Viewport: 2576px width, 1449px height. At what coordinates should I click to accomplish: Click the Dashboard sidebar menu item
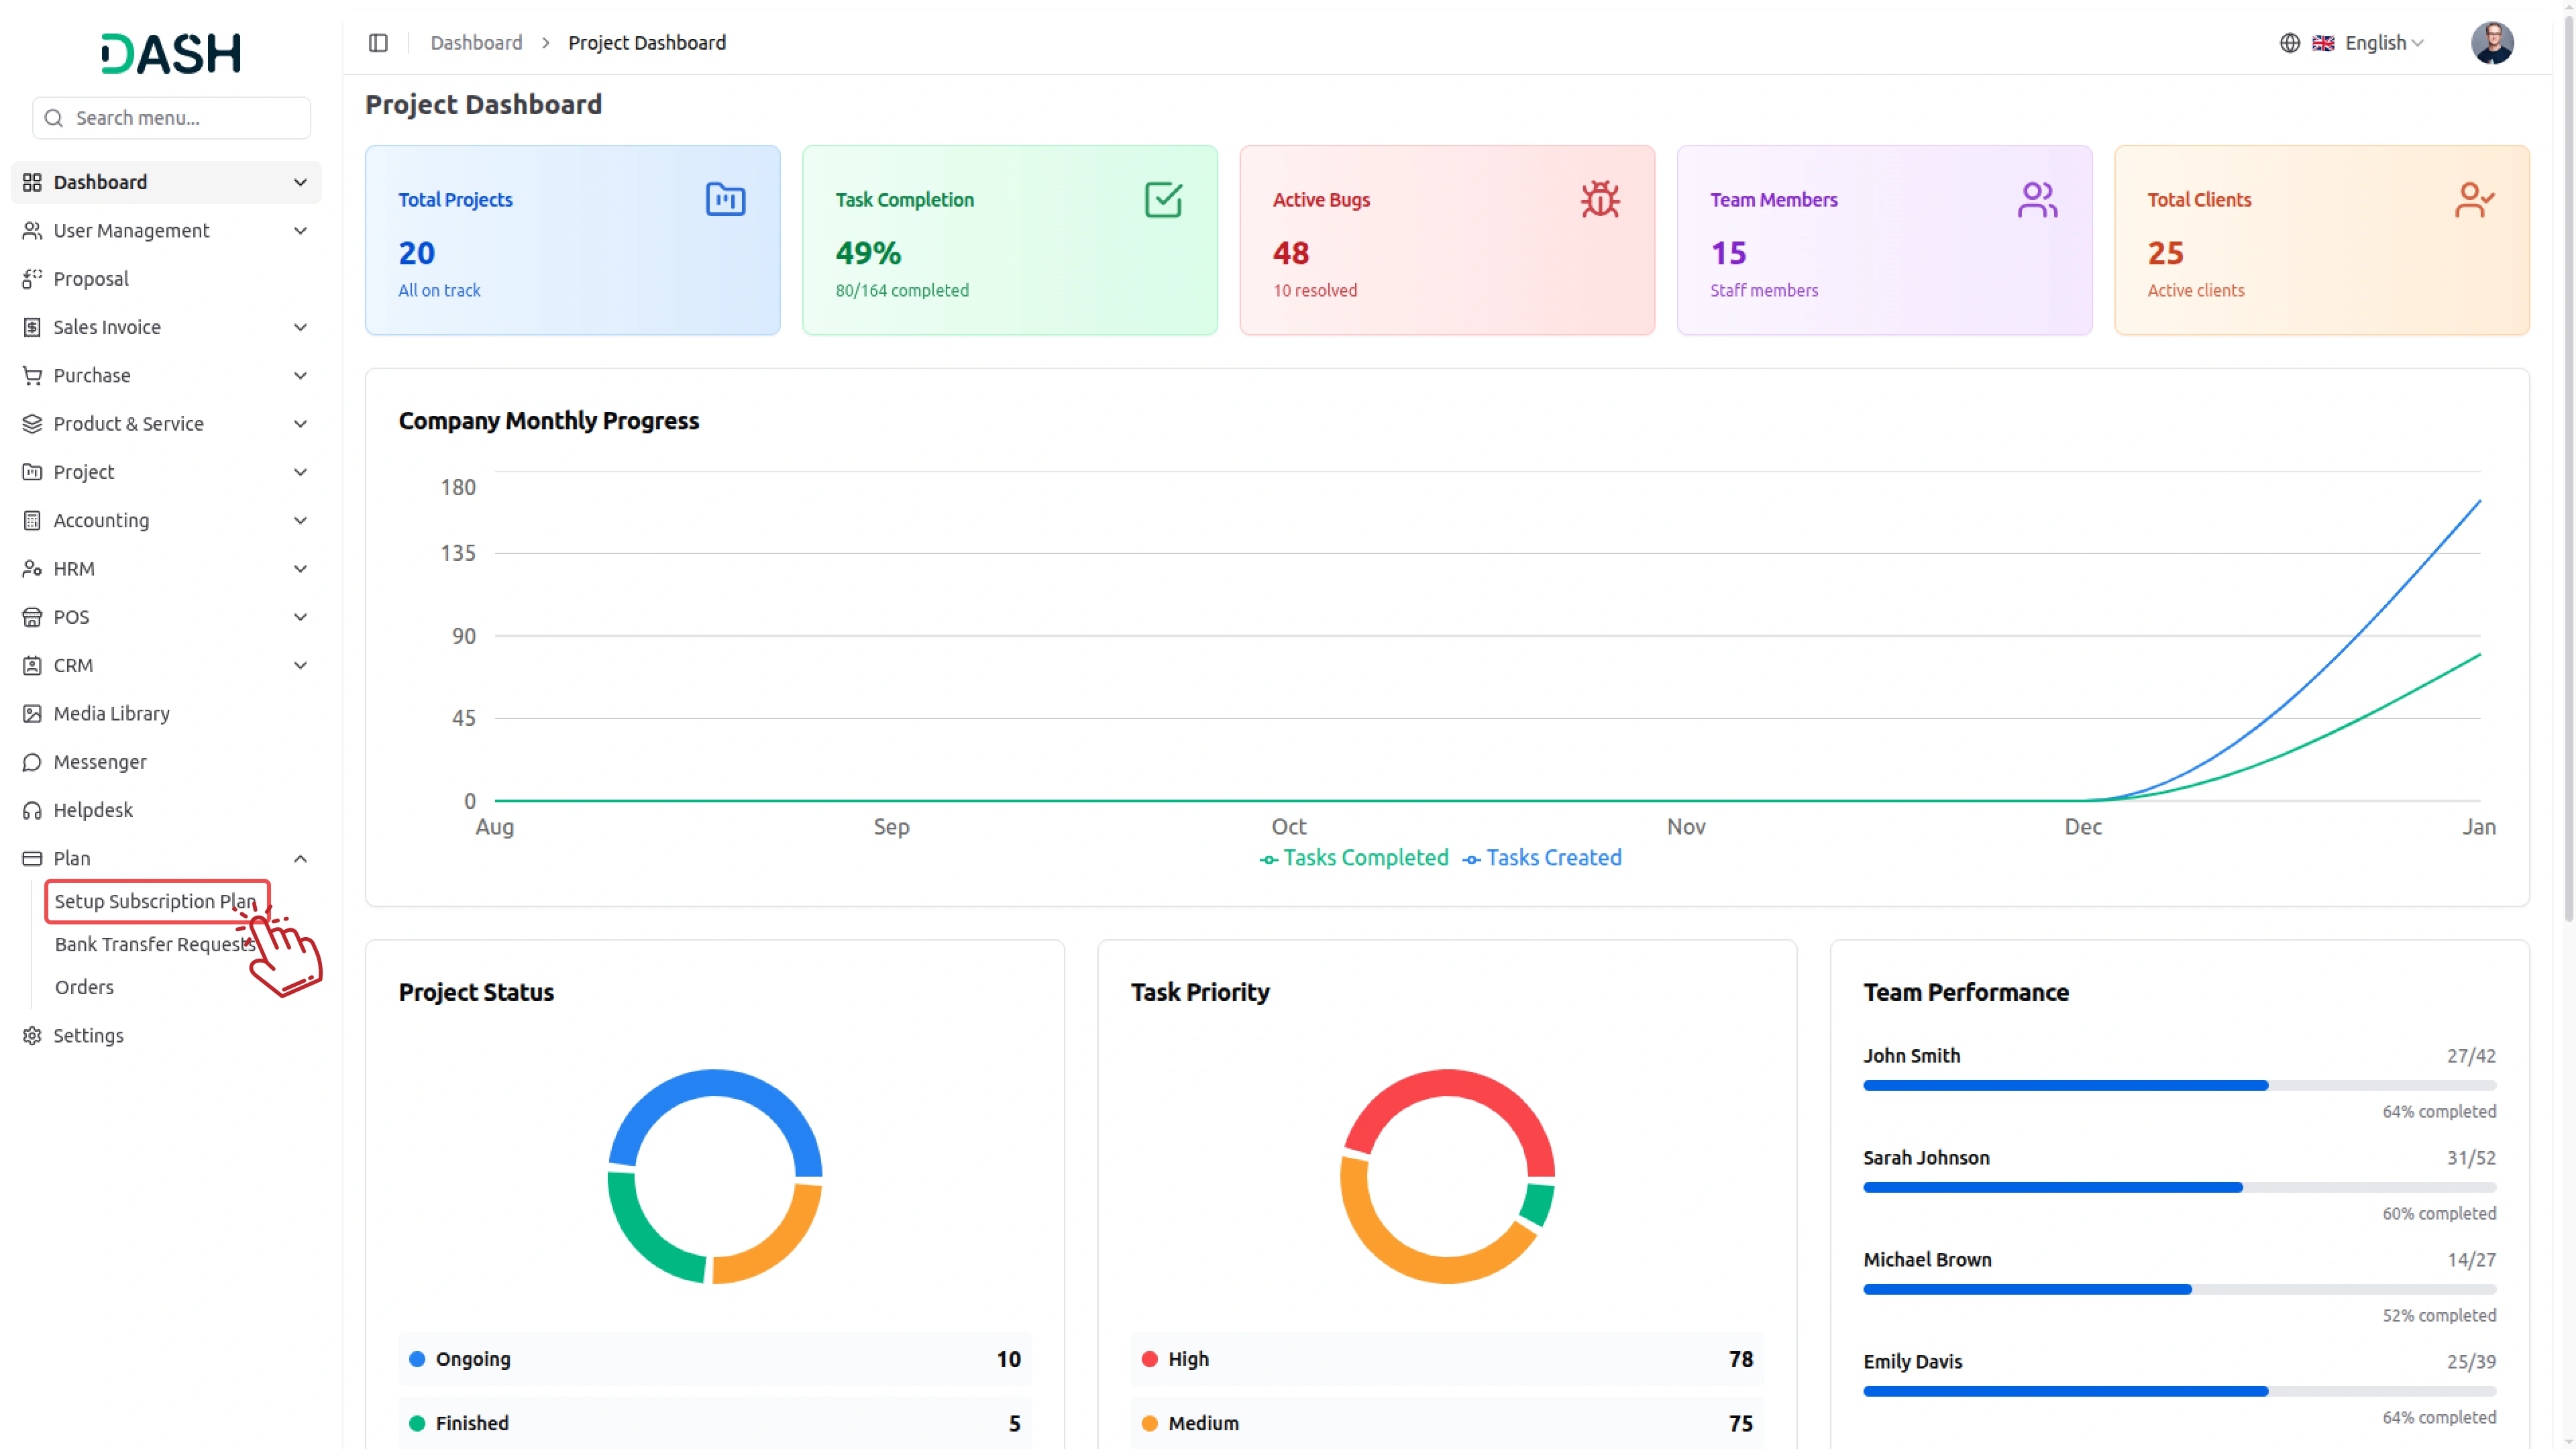(x=166, y=182)
